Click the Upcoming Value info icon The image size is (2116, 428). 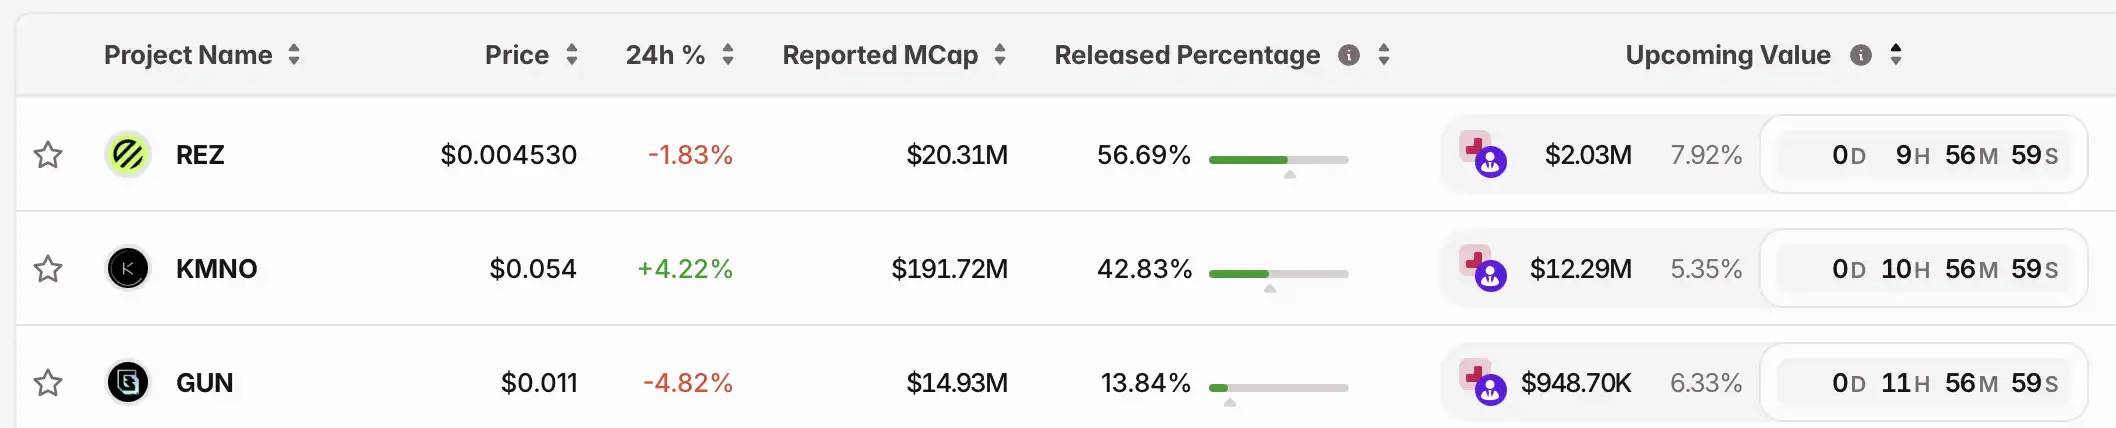(x=1861, y=55)
